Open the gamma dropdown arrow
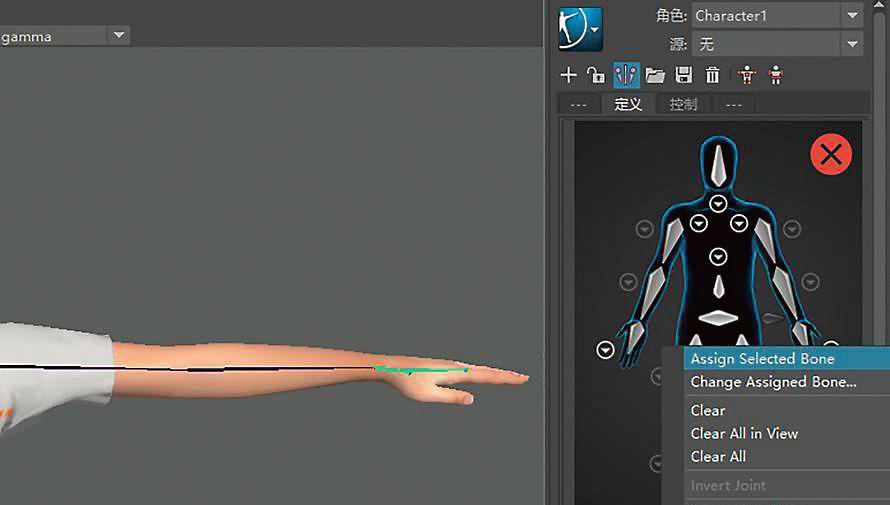 click(119, 35)
